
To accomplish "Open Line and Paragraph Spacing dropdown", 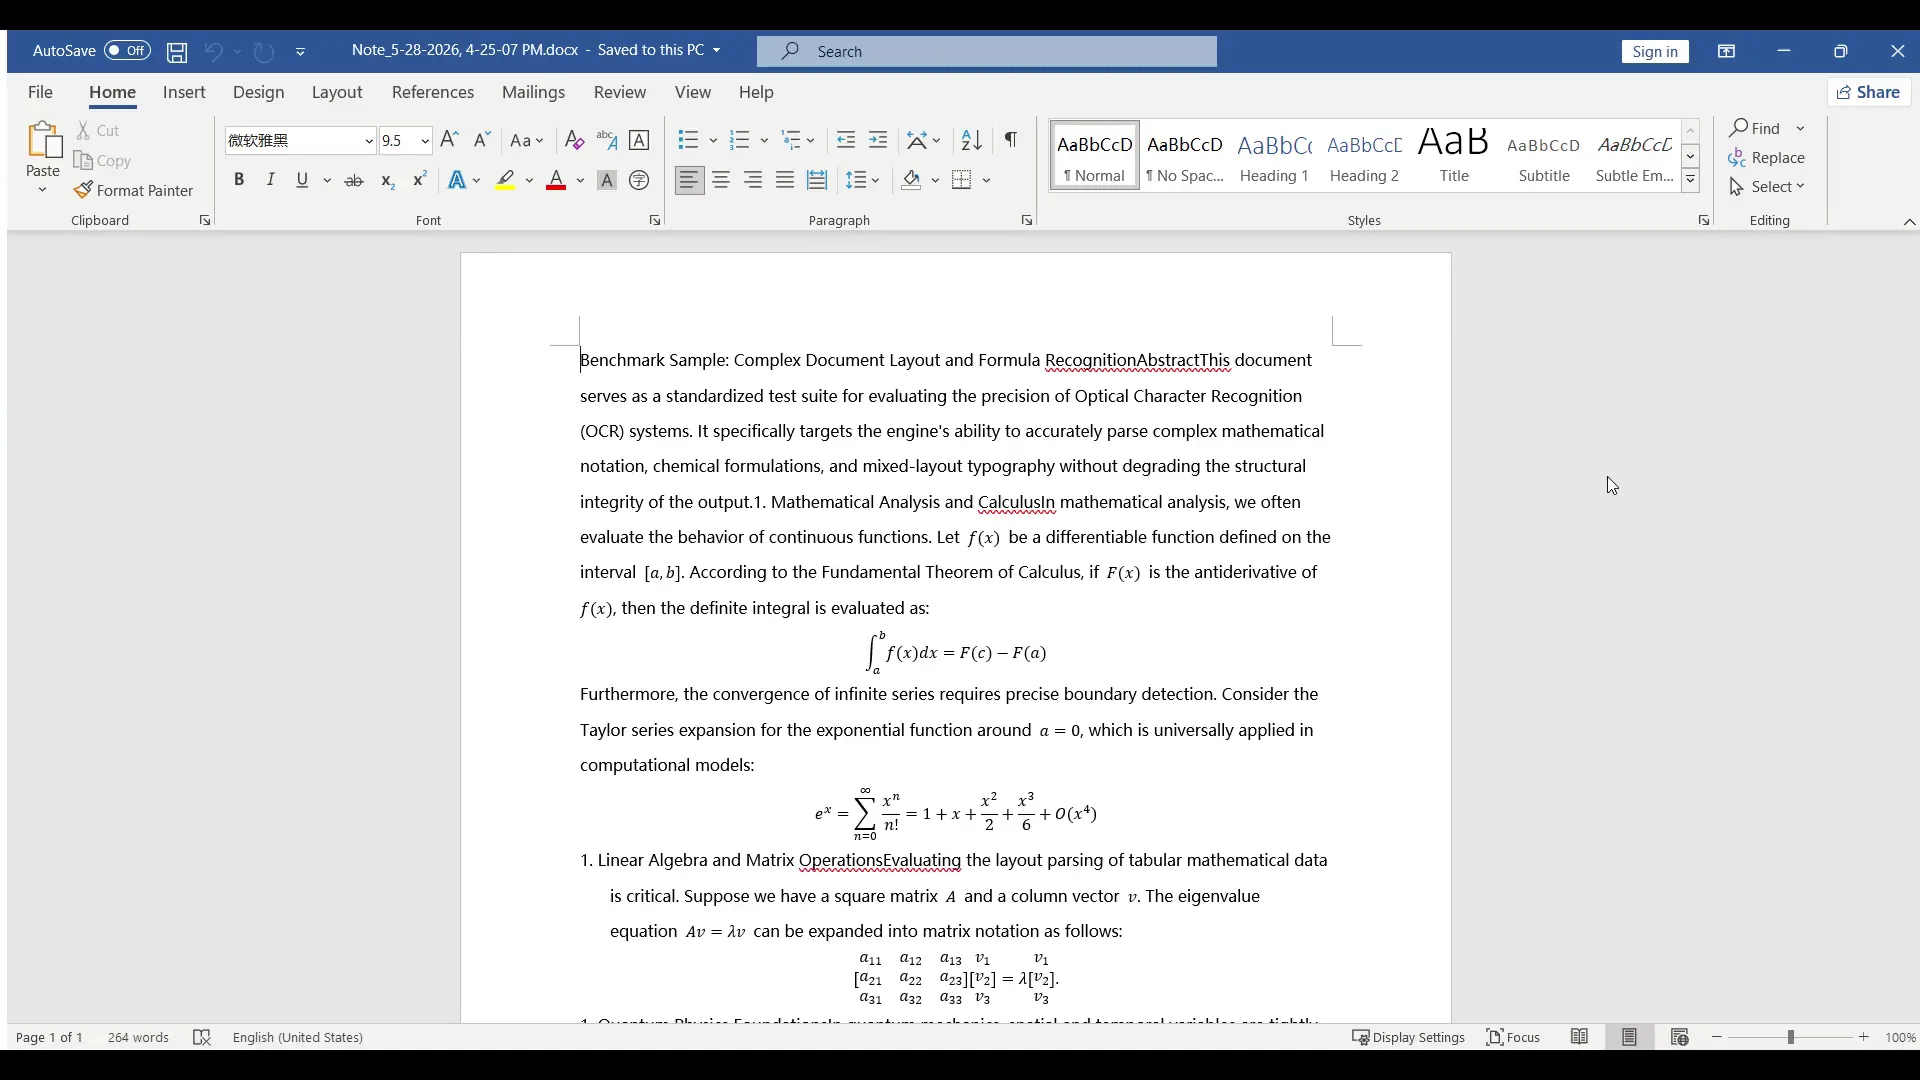I will [863, 181].
